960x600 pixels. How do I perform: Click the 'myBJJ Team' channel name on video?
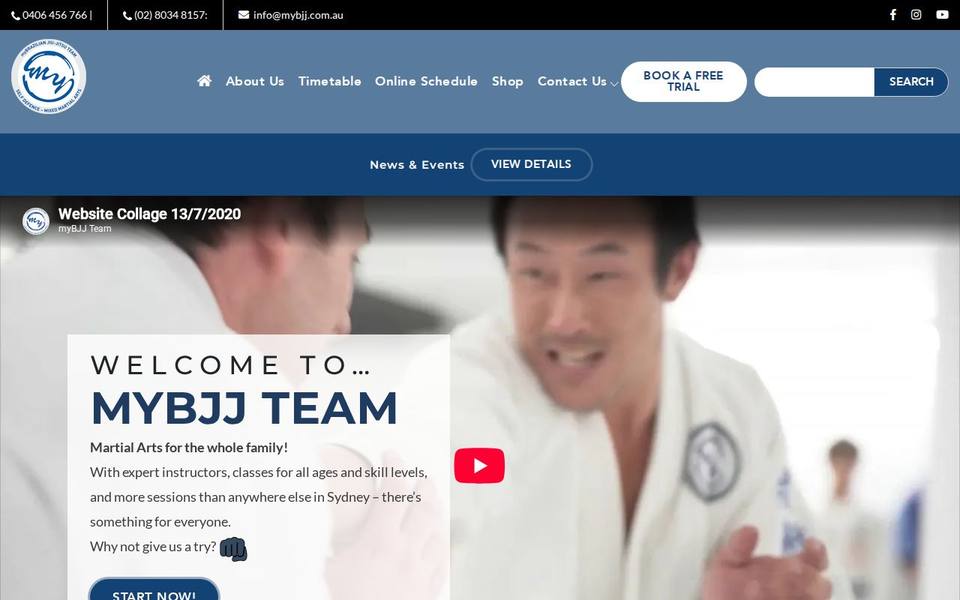[84, 228]
